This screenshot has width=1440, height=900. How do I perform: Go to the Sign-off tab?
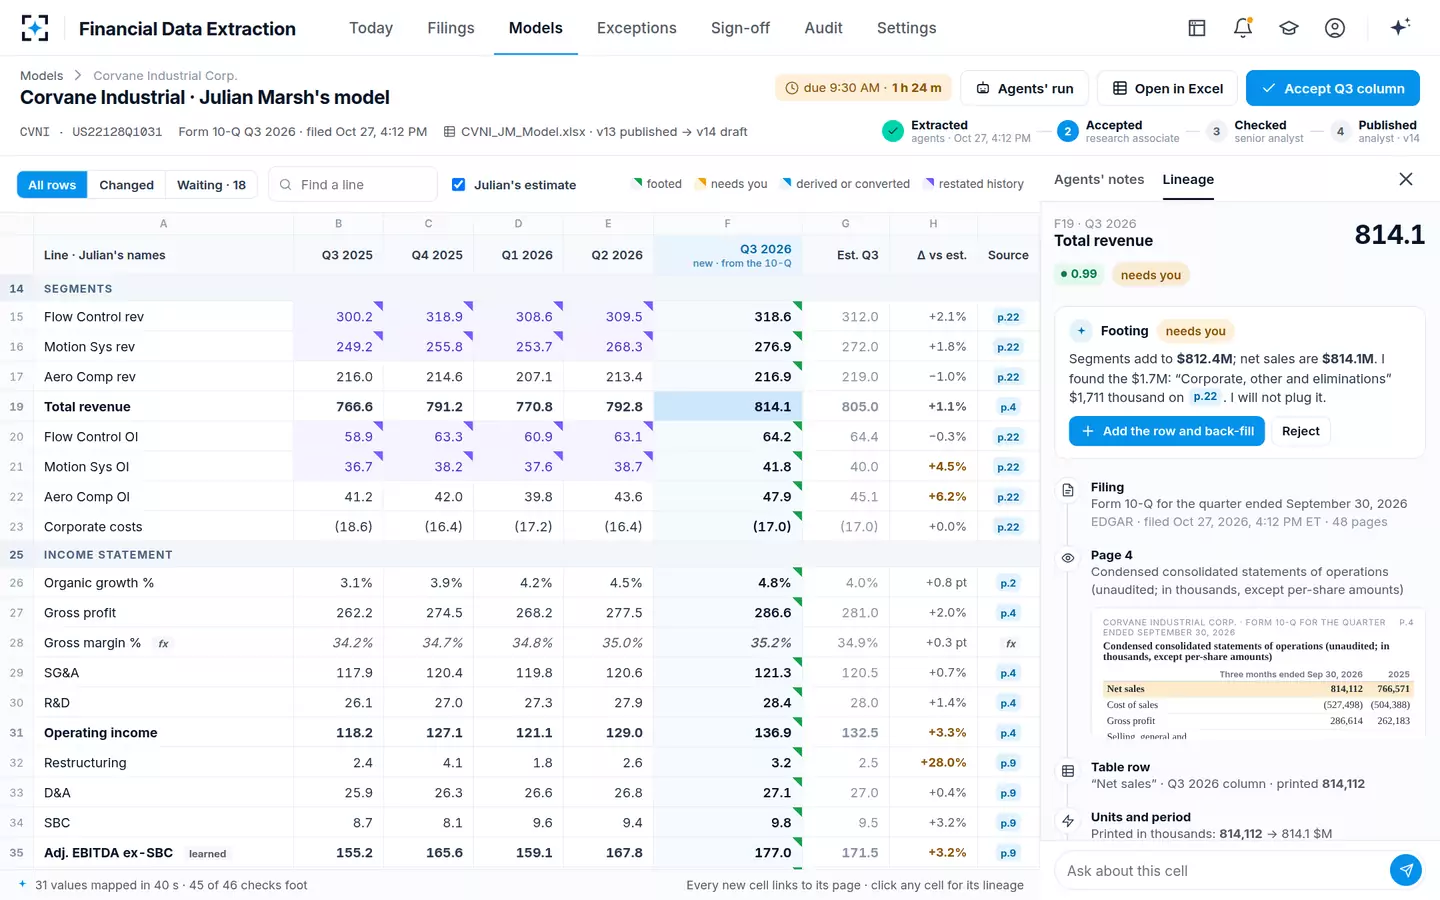pyautogui.click(x=740, y=28)
